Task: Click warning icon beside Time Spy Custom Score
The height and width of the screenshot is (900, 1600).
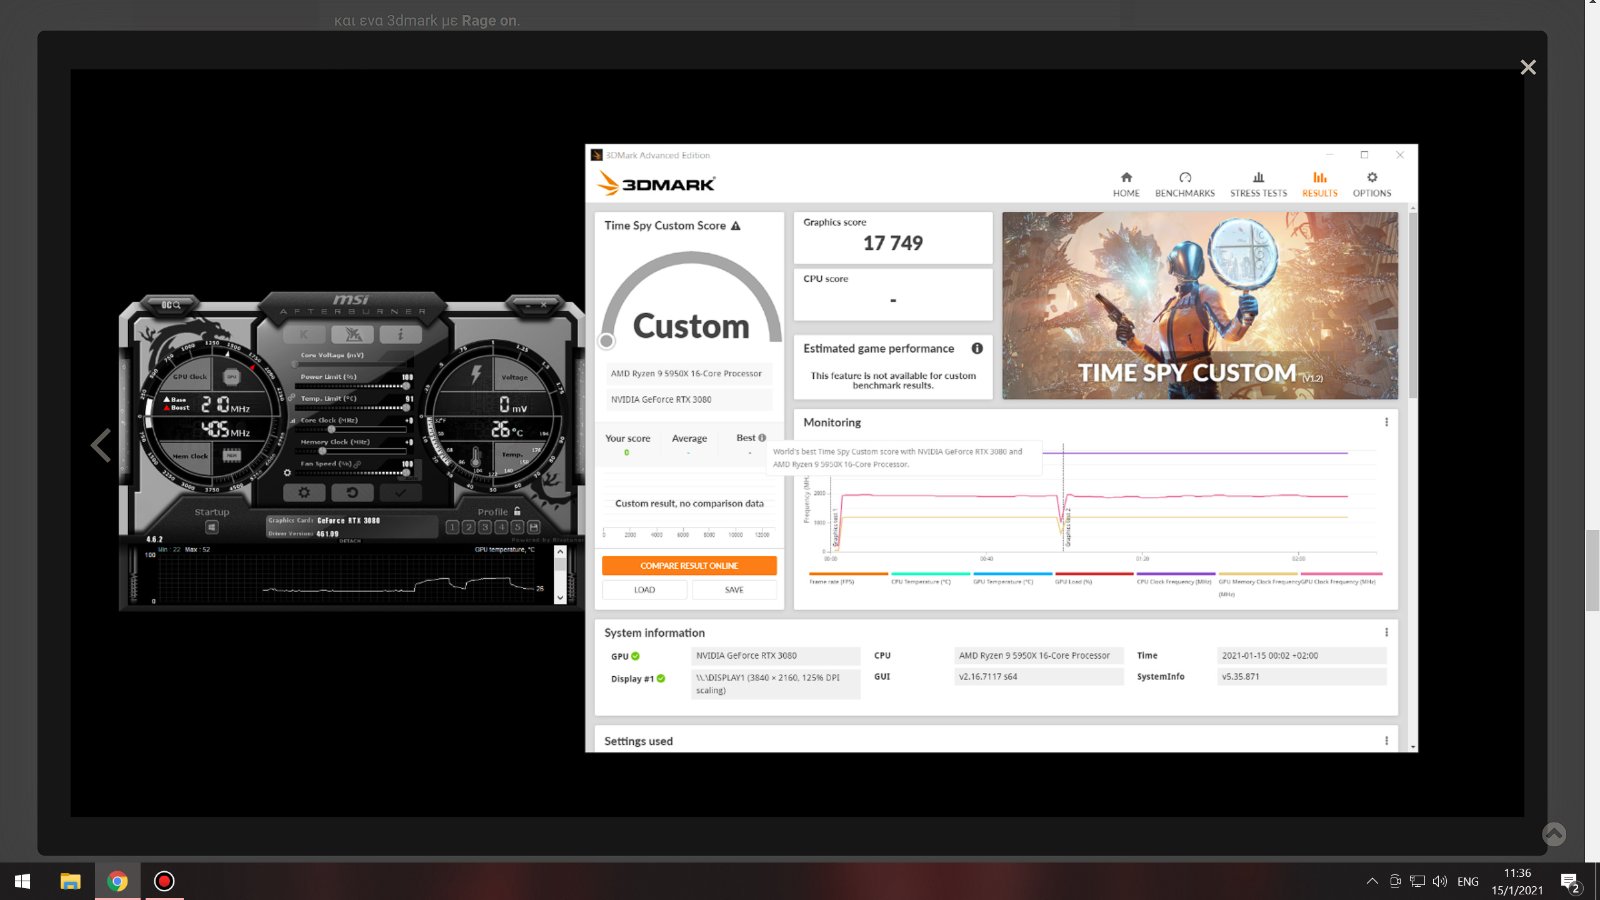Action: (x=736, y=226)
